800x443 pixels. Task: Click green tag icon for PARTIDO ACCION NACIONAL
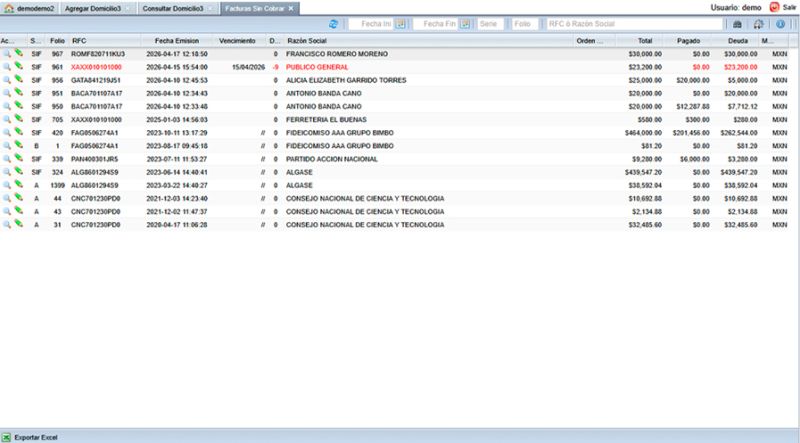(18, 157)
